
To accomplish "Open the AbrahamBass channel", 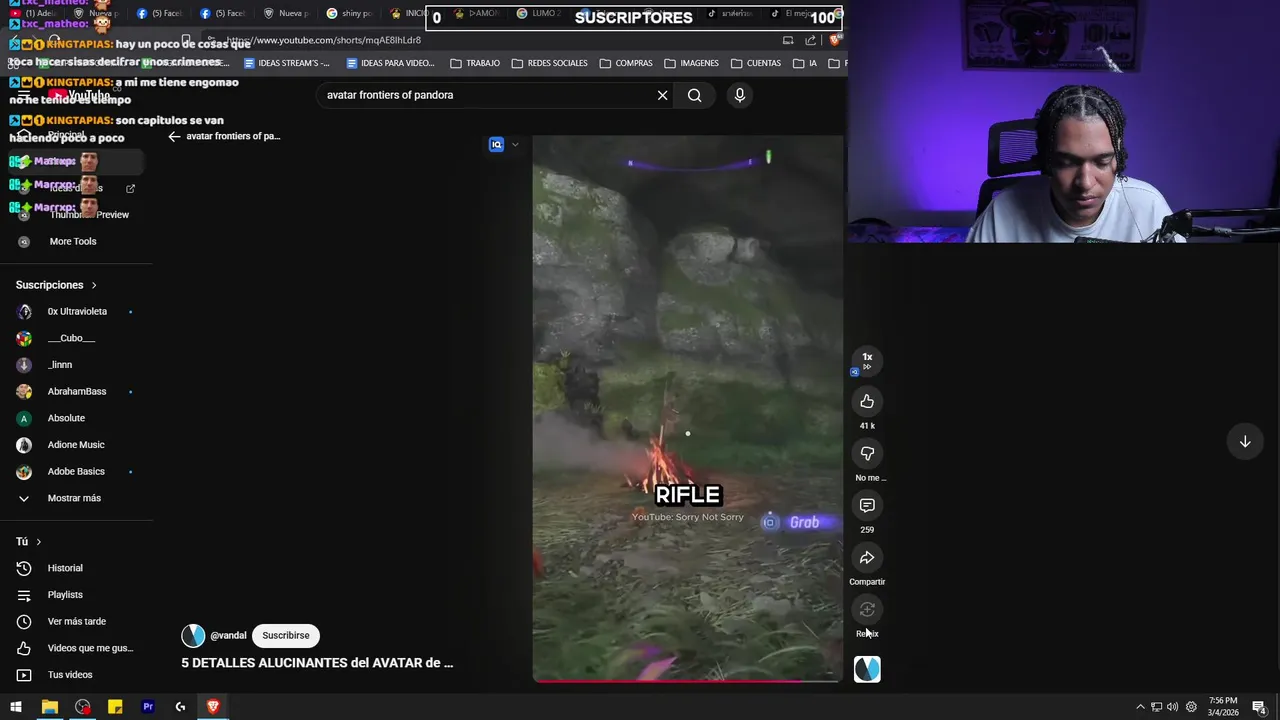I will tap(77, 391).
